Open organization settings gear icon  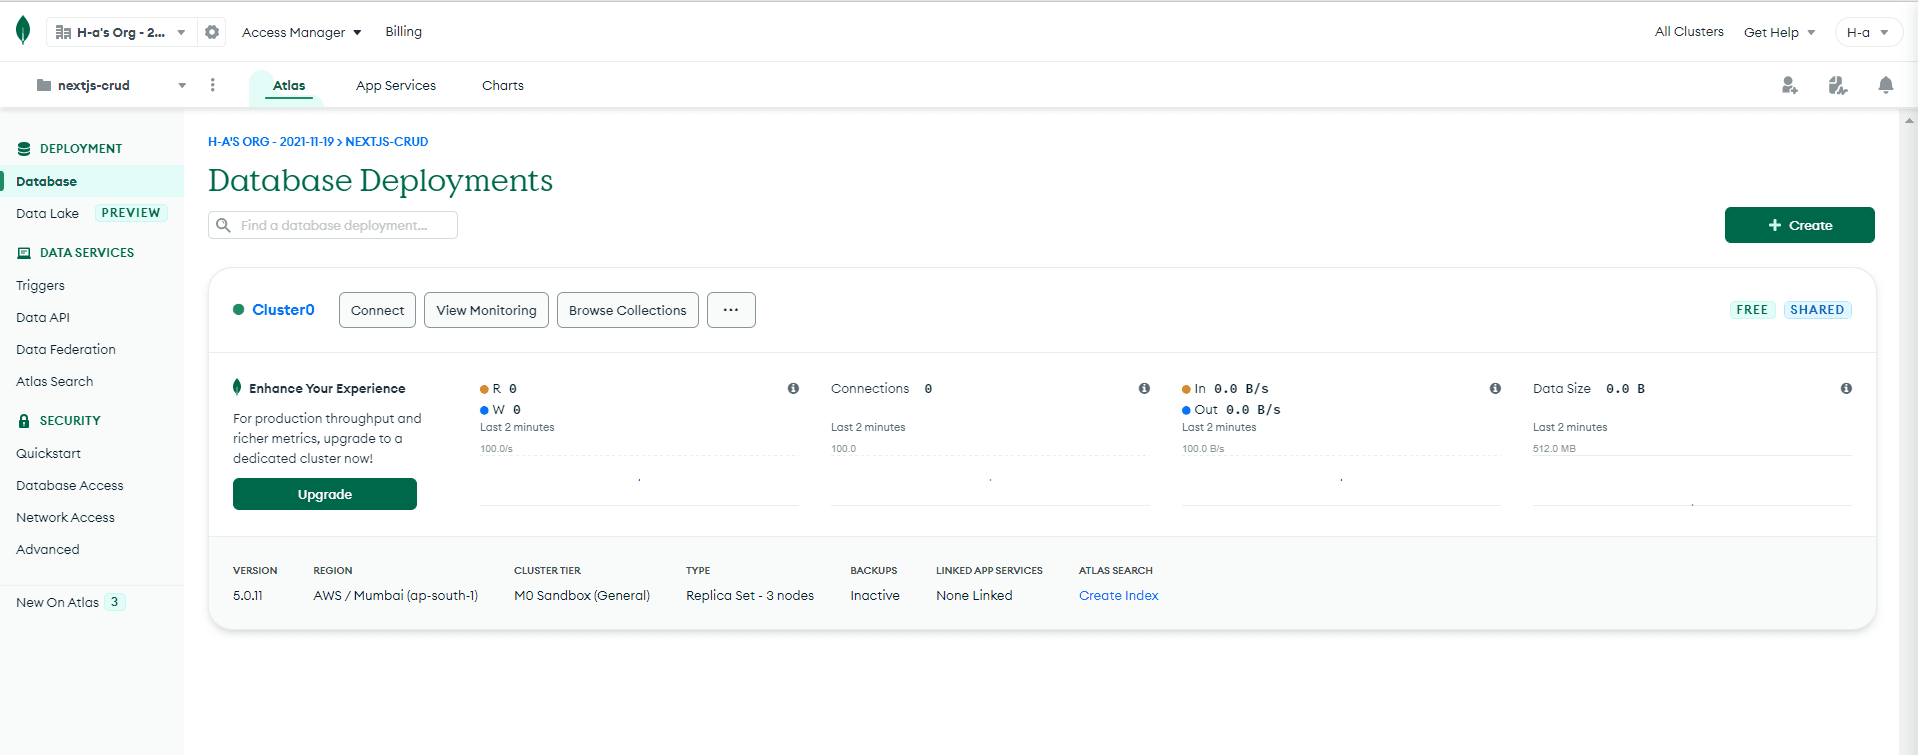(x=212, y=32)
